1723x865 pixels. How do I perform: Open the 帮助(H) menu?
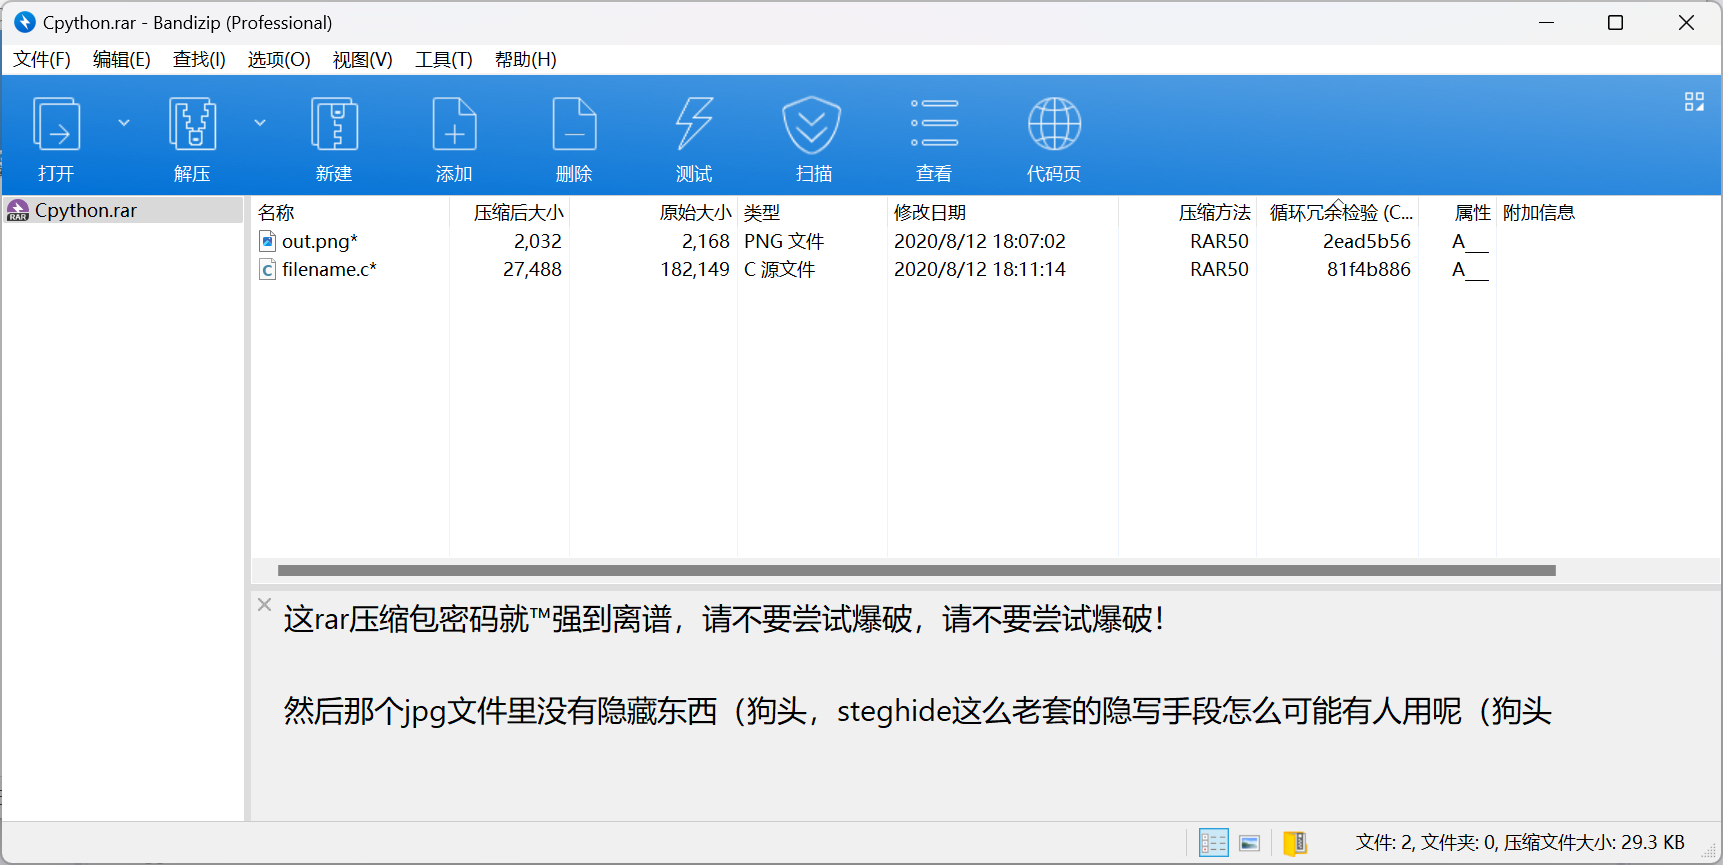click(x=526, y=60)
